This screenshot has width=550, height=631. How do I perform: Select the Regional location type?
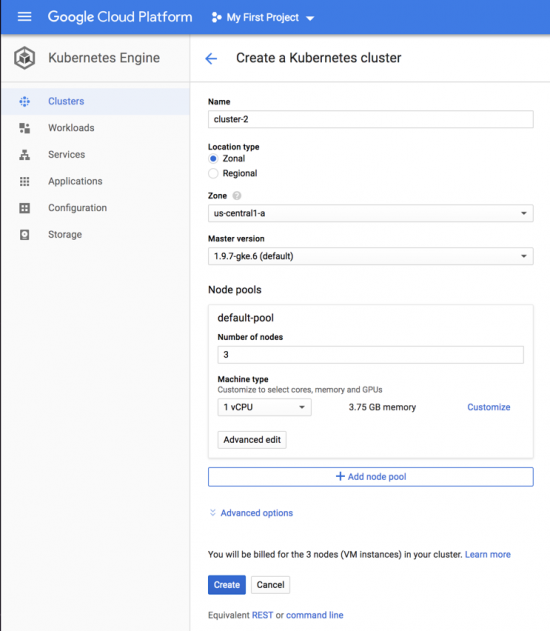213,173
